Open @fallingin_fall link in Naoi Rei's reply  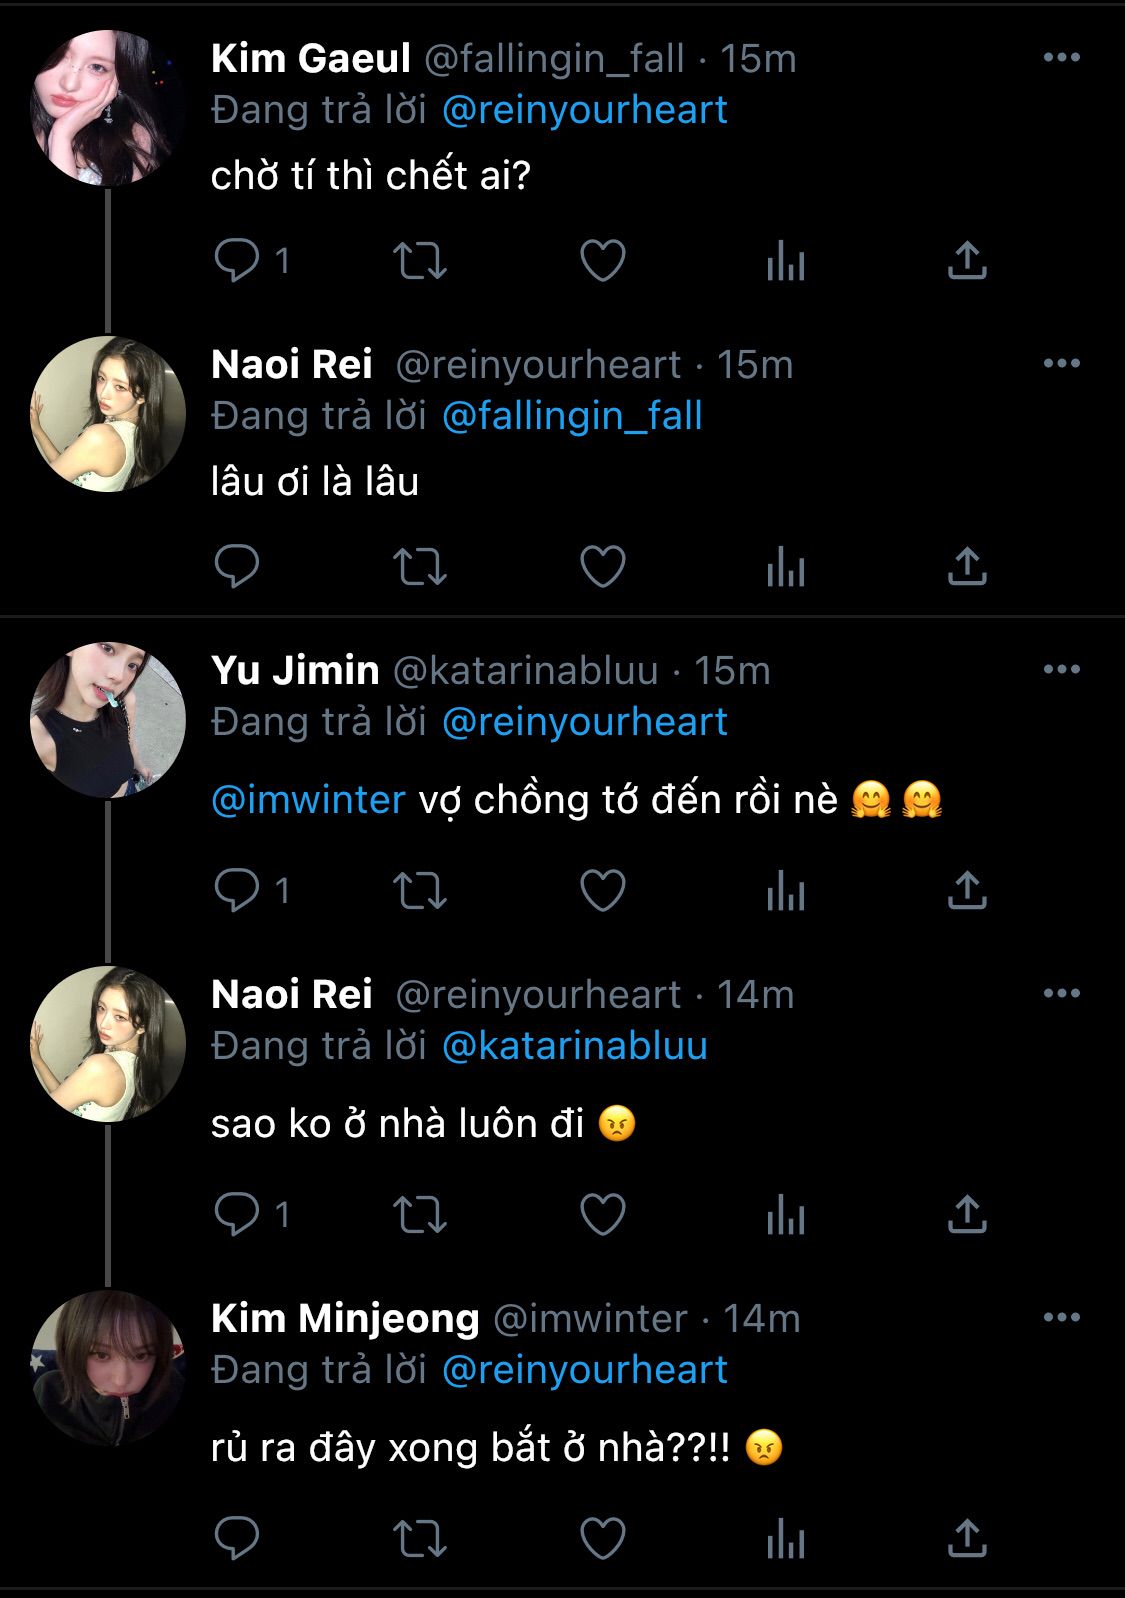coord(572,416)
